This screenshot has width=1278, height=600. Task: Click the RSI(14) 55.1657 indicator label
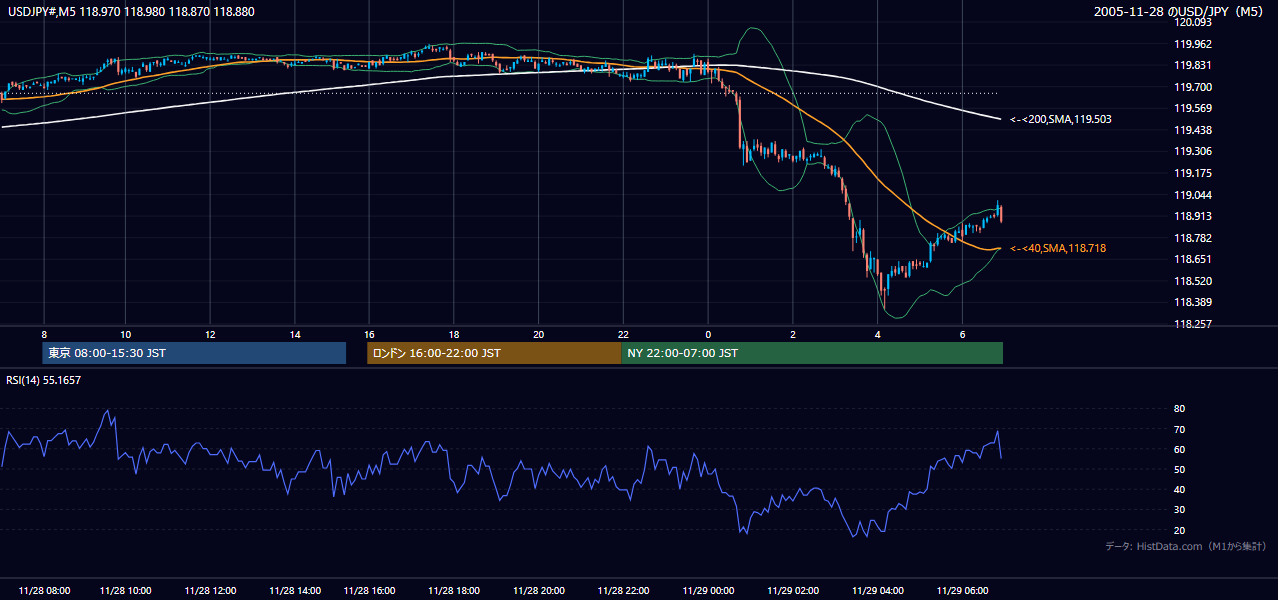tap(44, 380)
